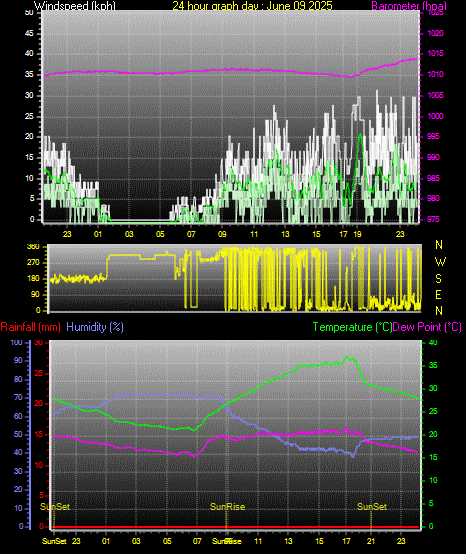Select the 1020 value on barometer axis
The height and width of the screenshot is (554, 466).
[435, 33]
